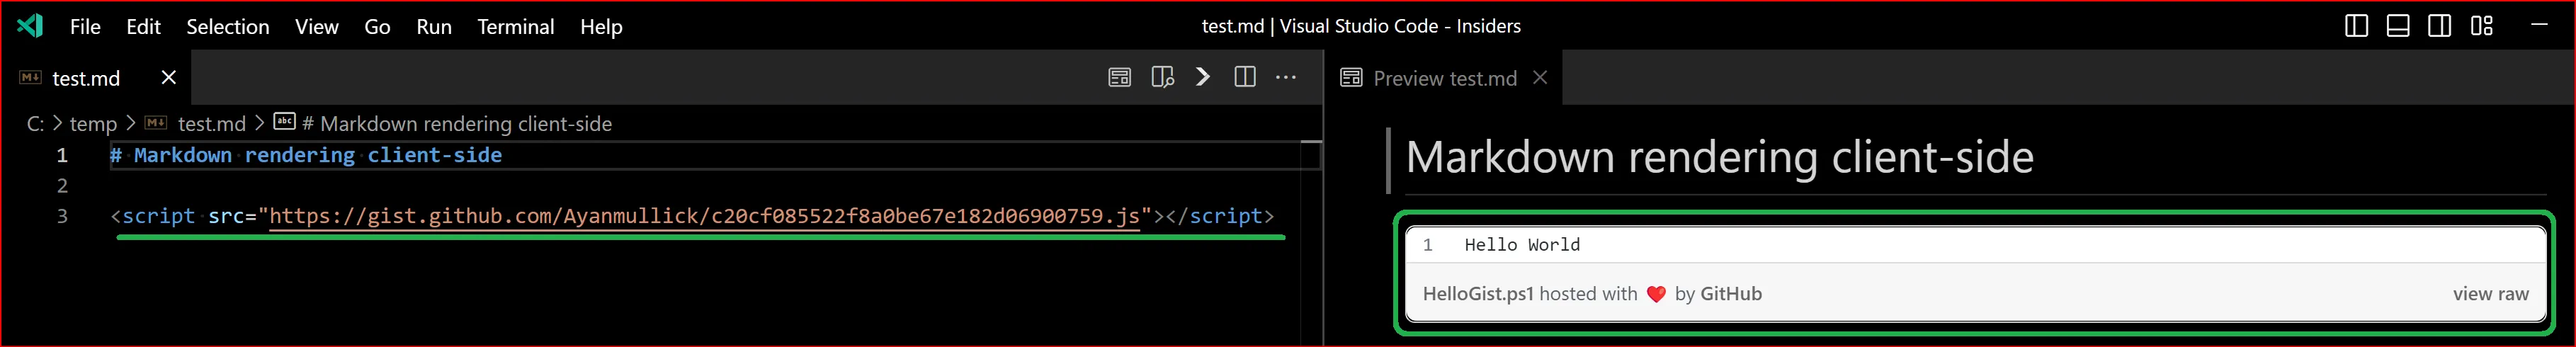Click the preview icon on Preview tab
Image resolution: width=2576 pixels, height=347 pixels.
pos(1351,78)
